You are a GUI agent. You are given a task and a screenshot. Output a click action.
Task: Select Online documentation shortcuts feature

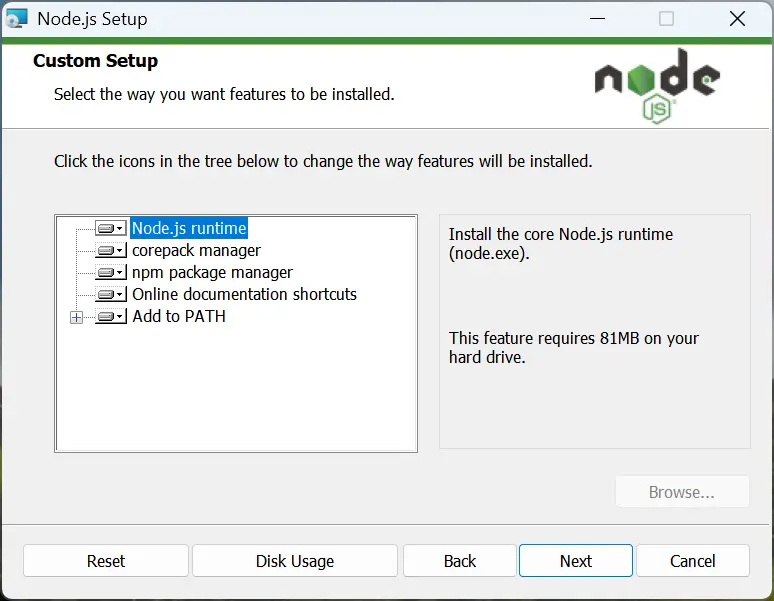[x=244, y=295]
